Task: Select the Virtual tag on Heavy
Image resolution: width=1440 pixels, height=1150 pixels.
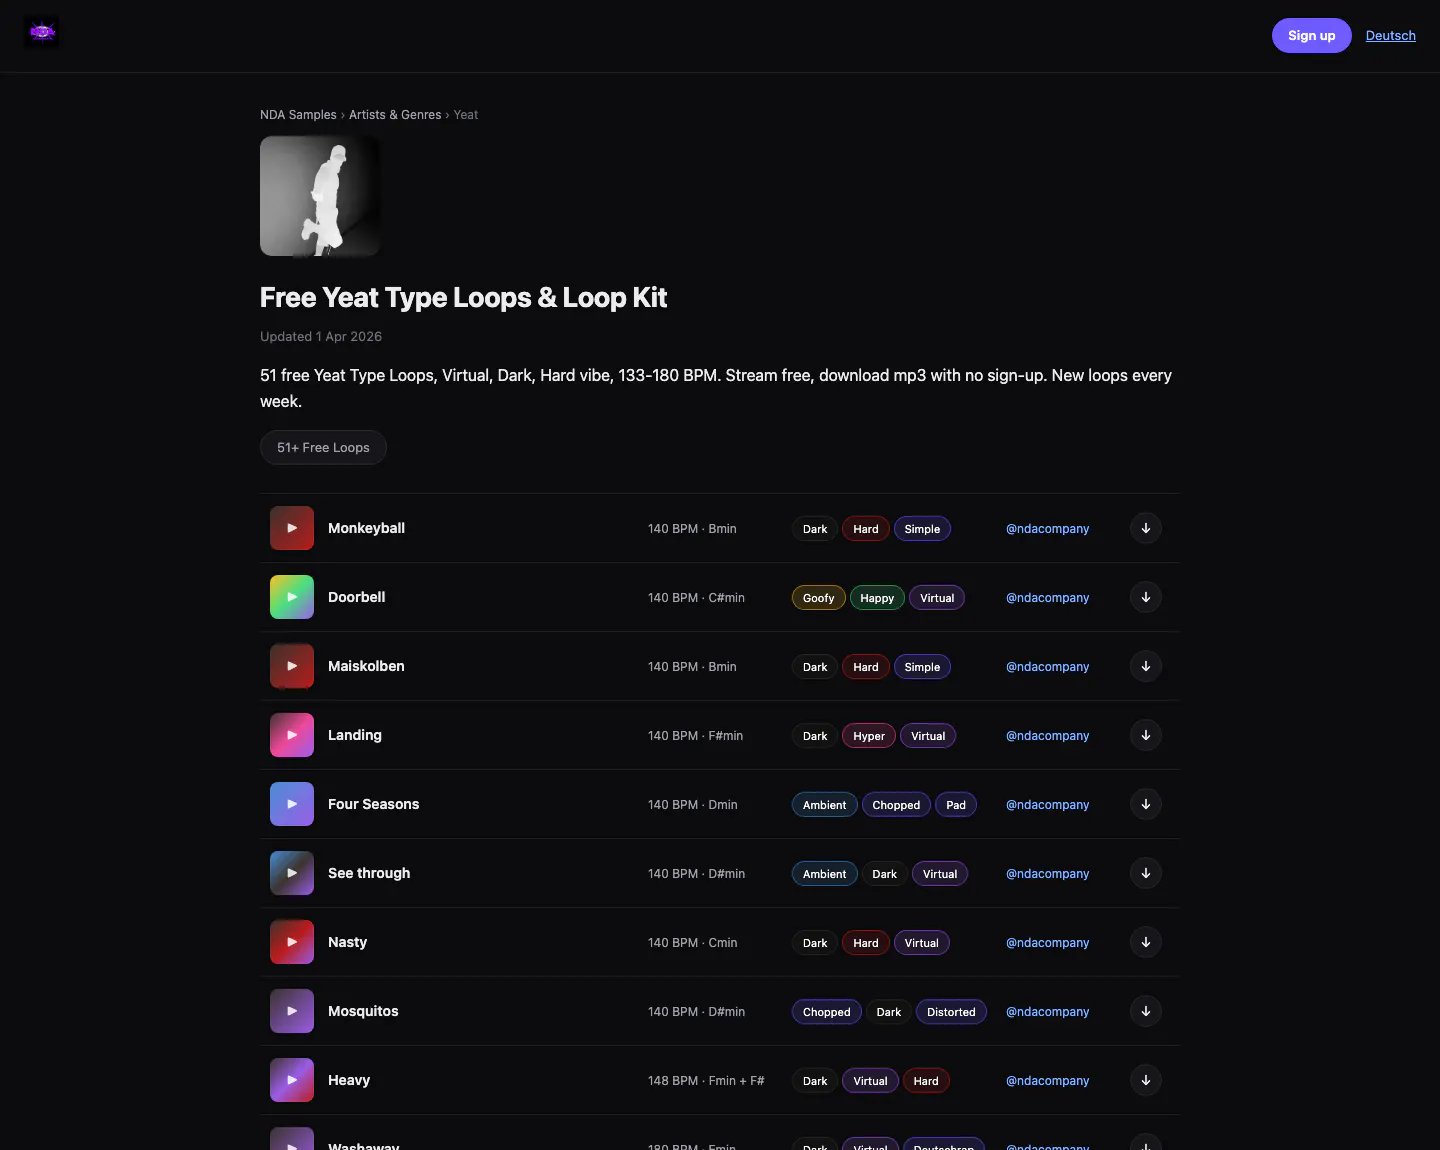Action: coord(870,1081)
